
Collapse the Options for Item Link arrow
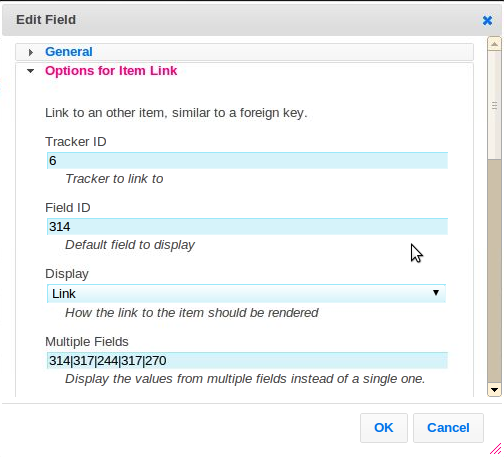point(30,71)
